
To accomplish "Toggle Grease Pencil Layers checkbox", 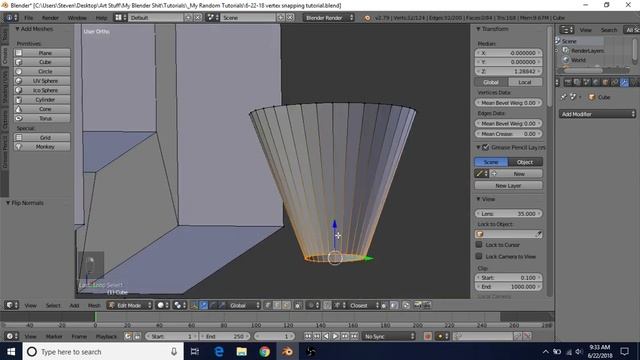I will [x=485, y=147].
